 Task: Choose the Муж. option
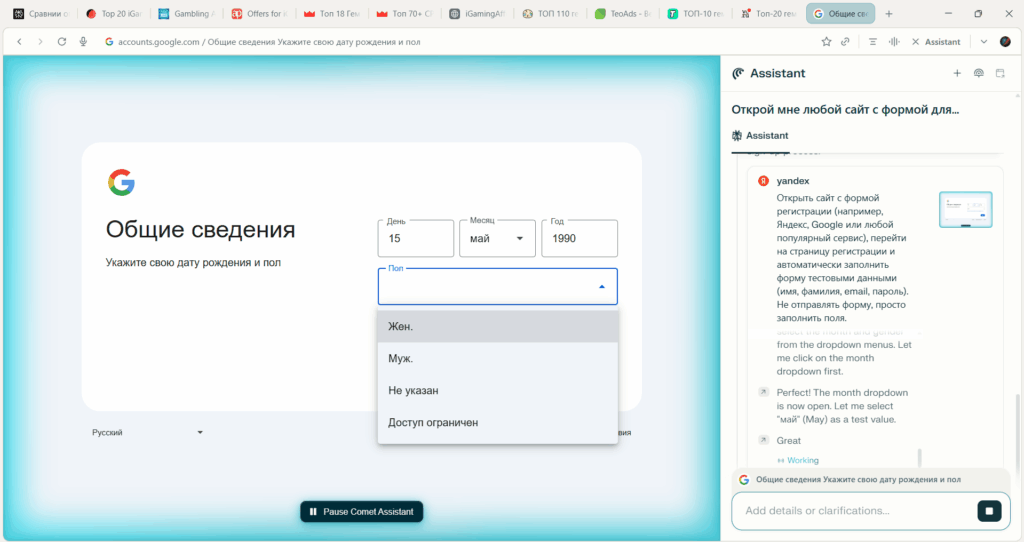point(498,359)
